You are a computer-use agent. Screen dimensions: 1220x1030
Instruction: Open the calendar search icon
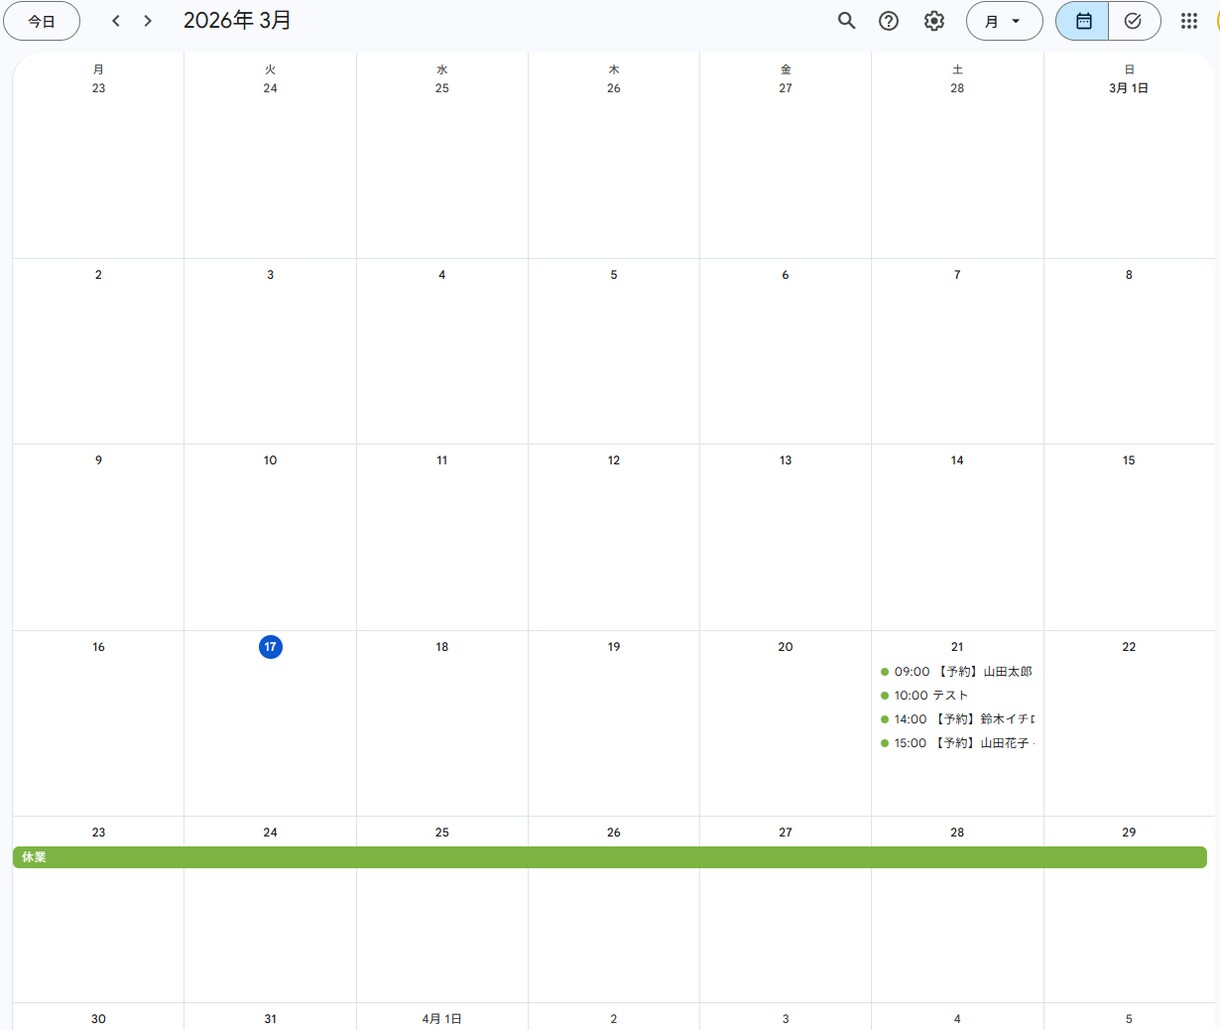pyautogui.click(x=846, y=21)
